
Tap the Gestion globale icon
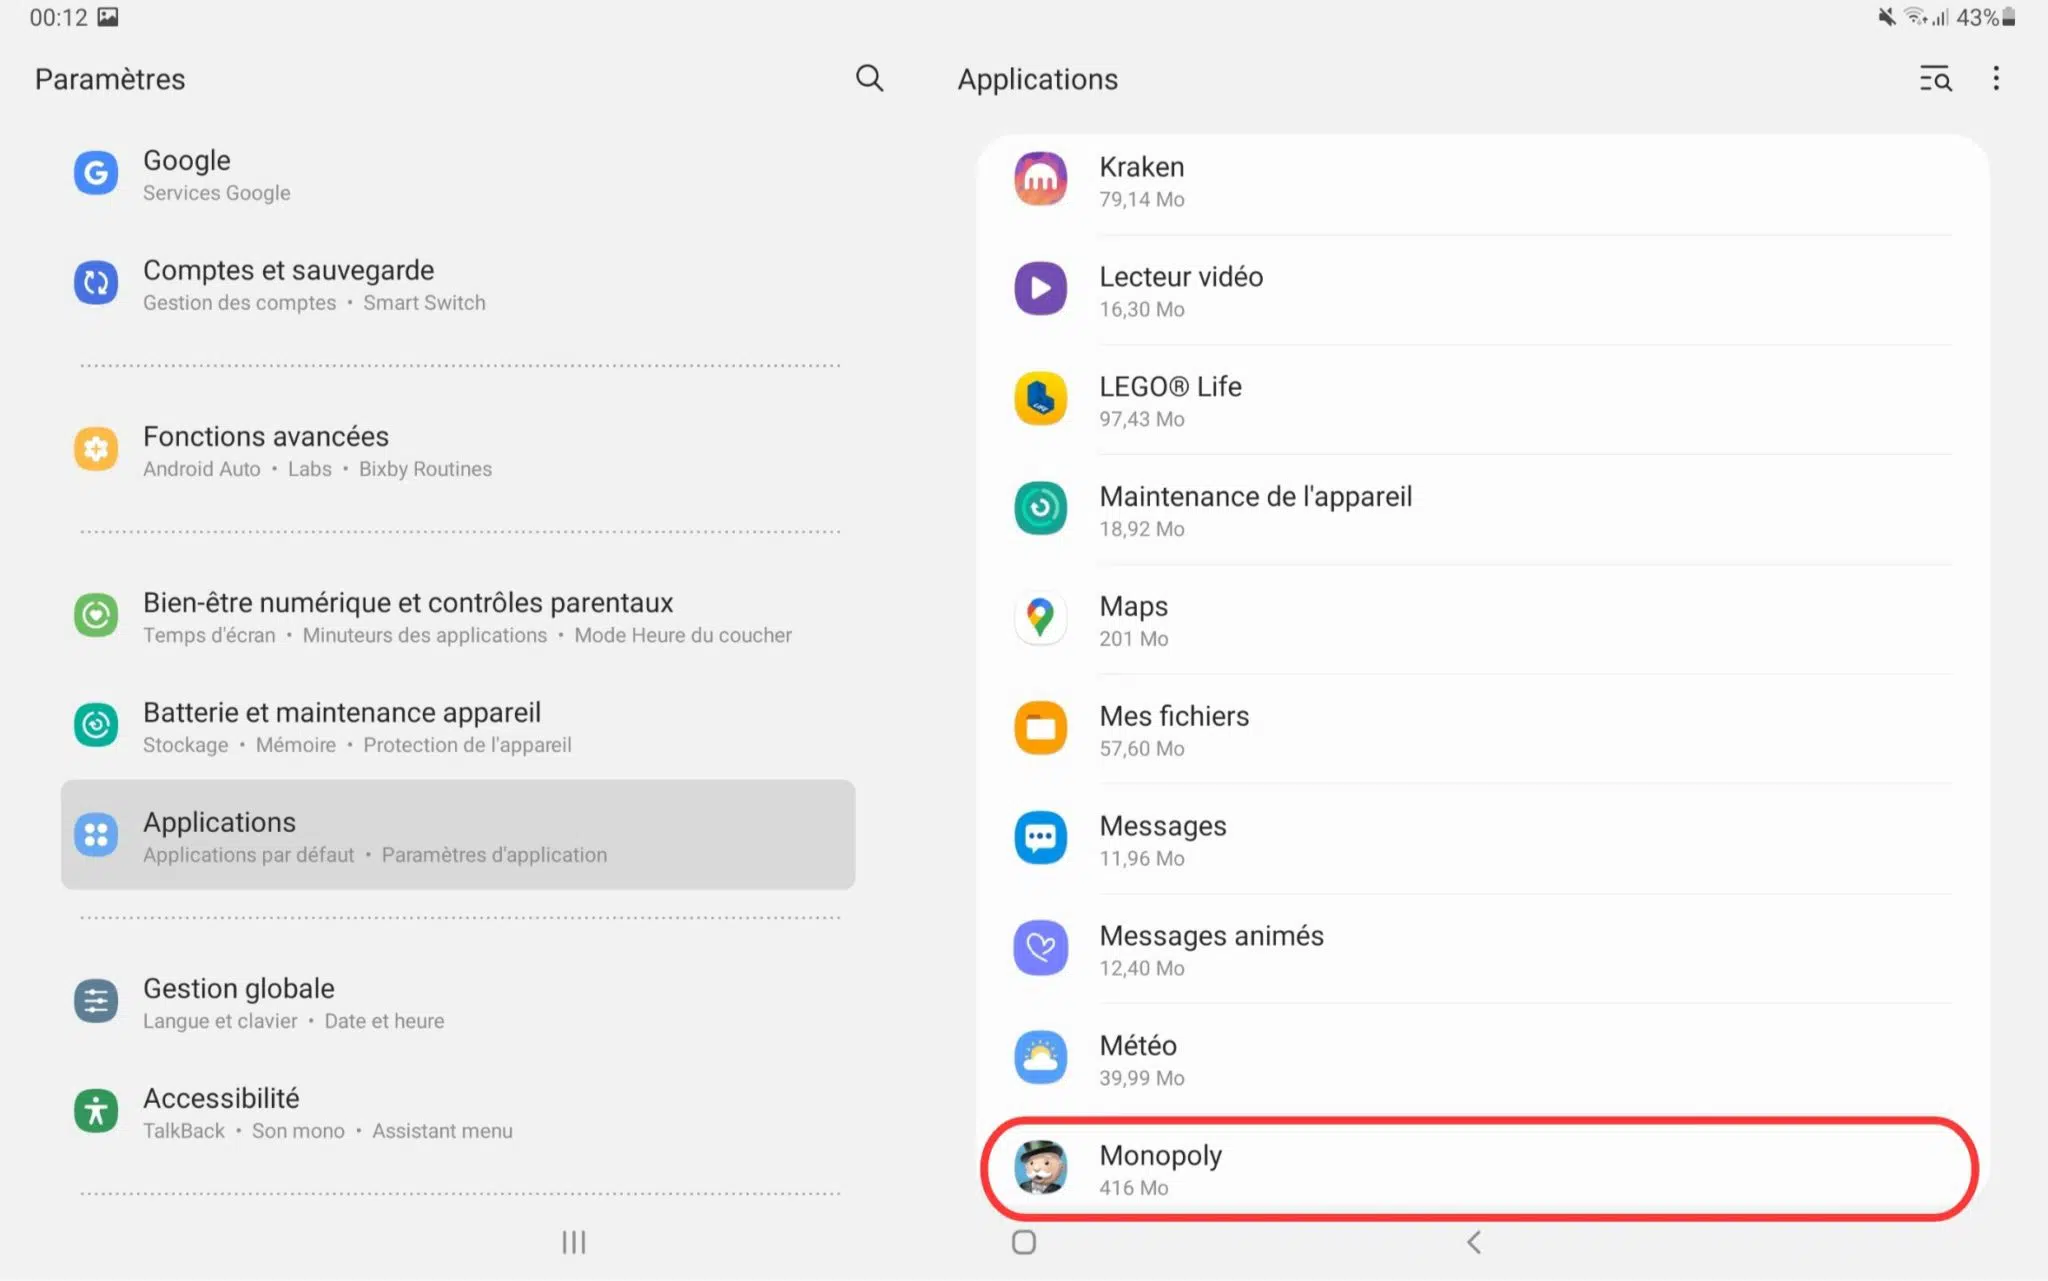(96, 1001)
